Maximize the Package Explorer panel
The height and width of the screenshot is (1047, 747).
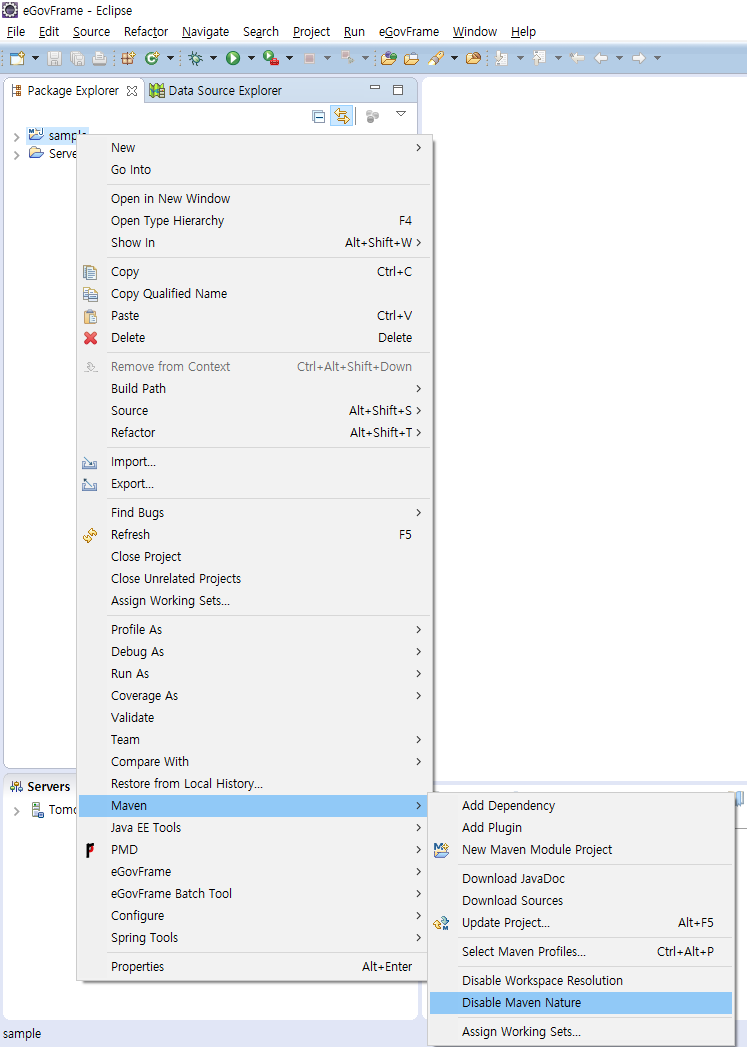(x=398, y=90)
